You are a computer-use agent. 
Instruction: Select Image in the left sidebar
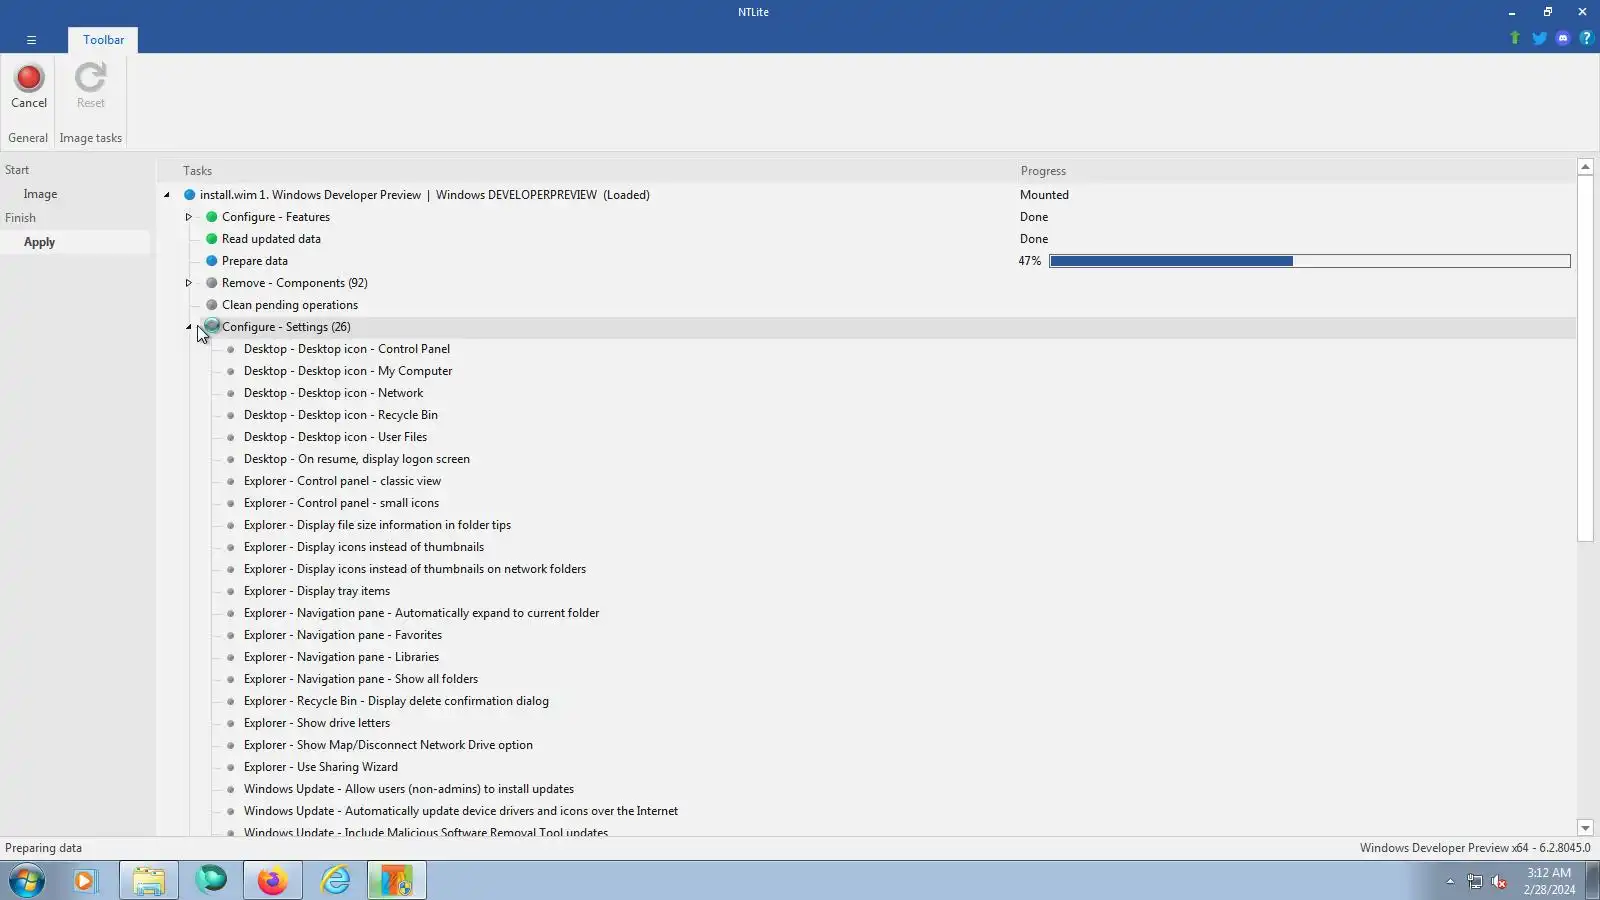tap(40, 194)
